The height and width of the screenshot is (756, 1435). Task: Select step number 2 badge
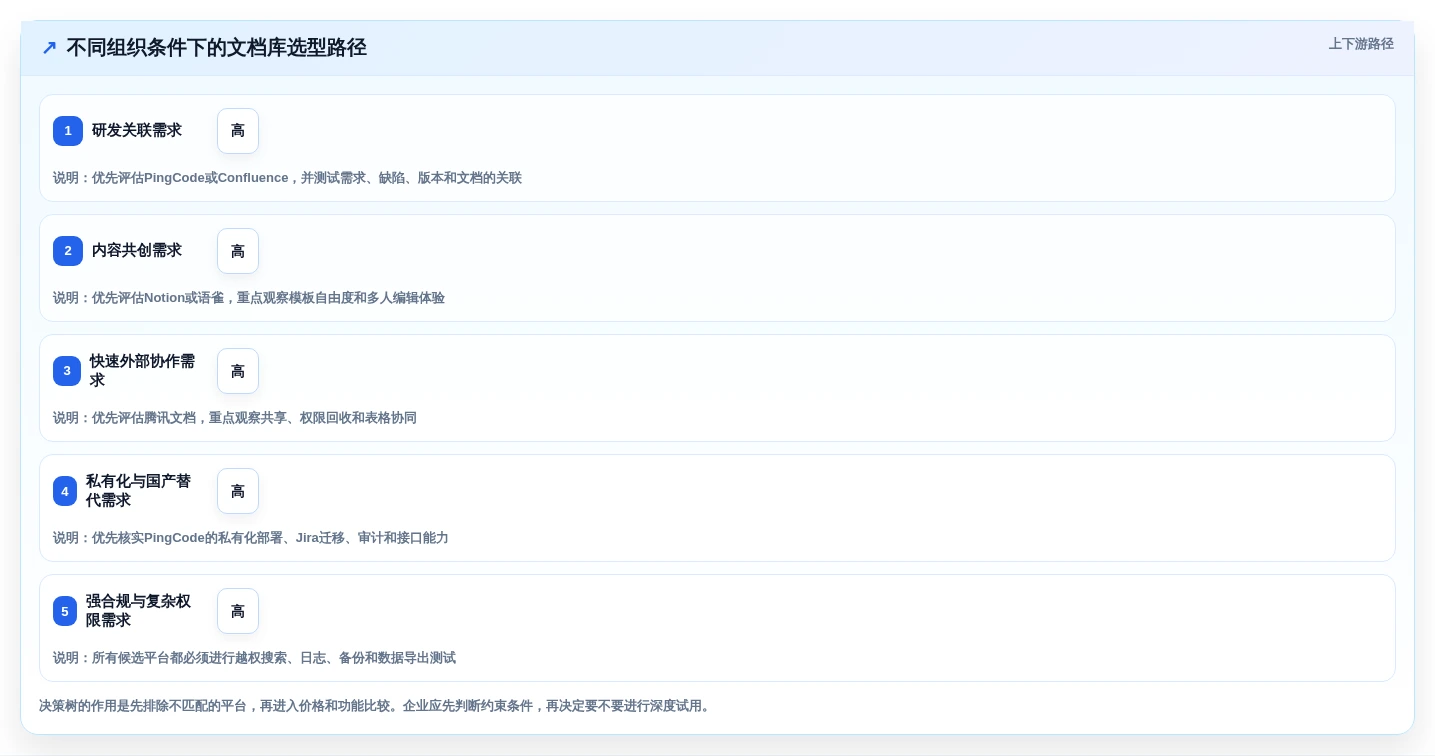tap(68, 251)
